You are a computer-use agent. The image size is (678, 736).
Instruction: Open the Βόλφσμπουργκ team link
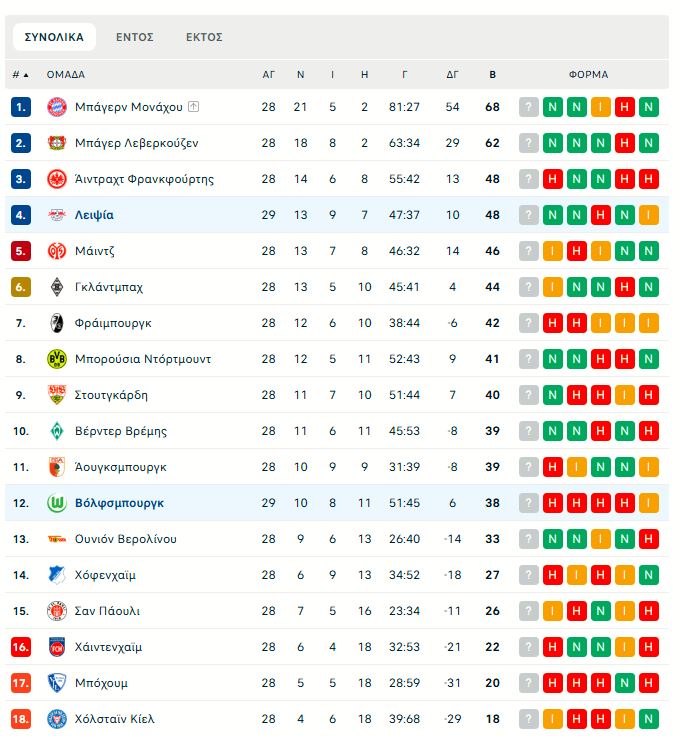119,503
